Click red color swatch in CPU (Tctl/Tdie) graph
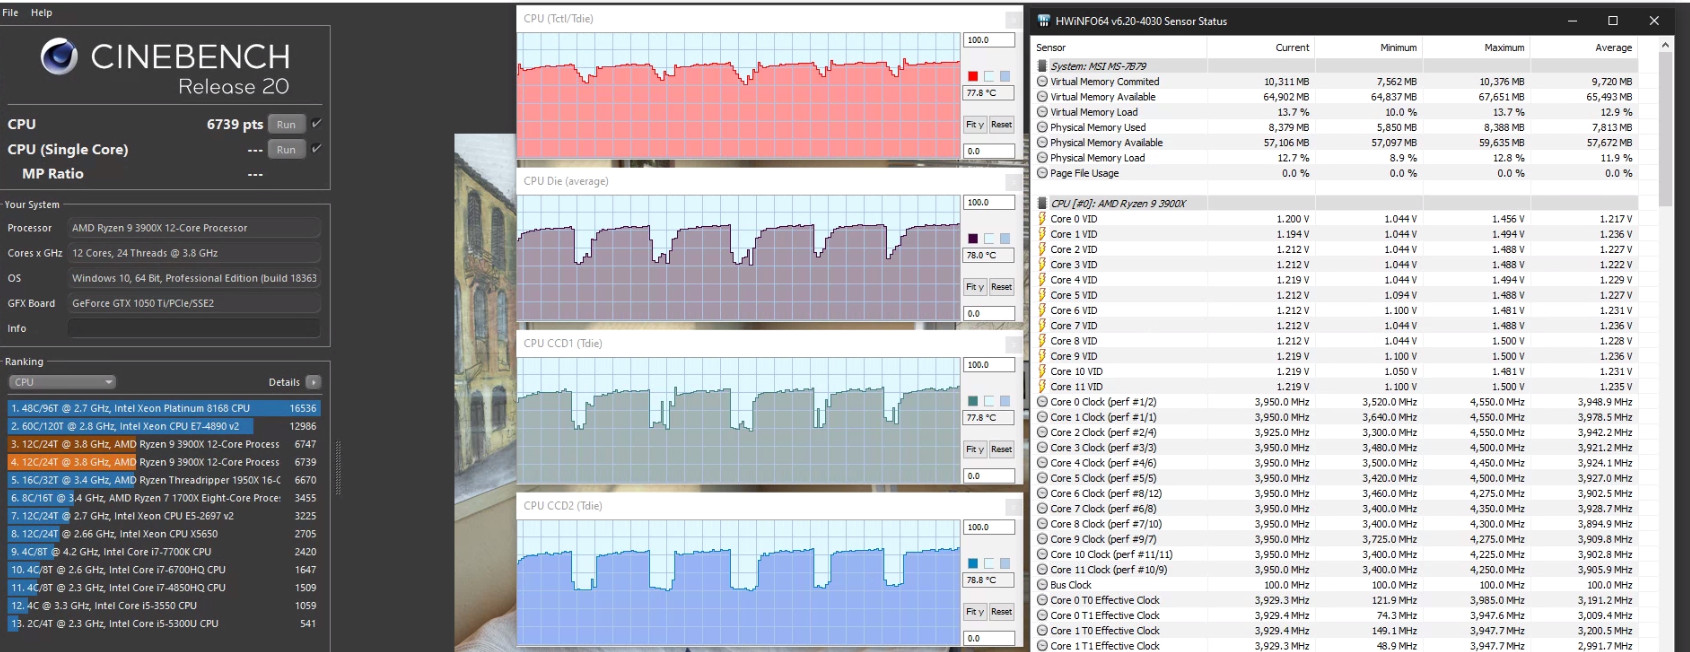Screen dimensions: 1690x652 tap(972, 76)
